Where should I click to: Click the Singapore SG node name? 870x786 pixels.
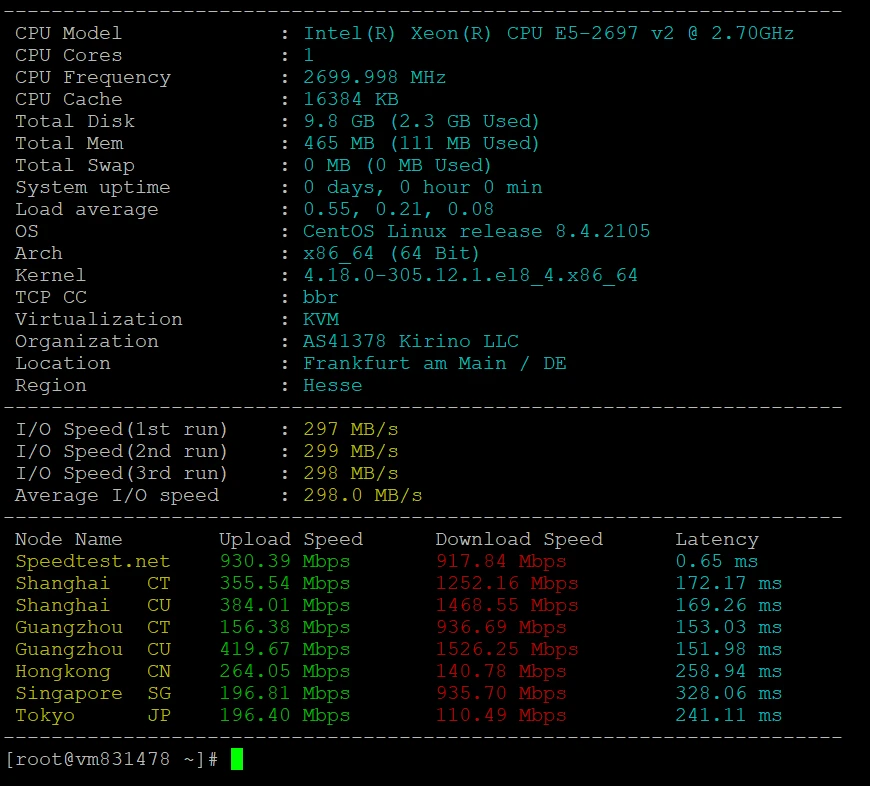(x=93, y=693)
